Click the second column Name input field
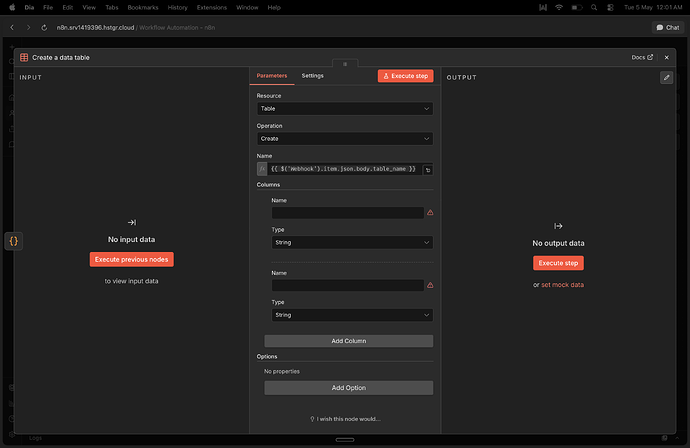The width and height of the screenshot is (690, 448). pyautogui.click(x=348, y=286)
